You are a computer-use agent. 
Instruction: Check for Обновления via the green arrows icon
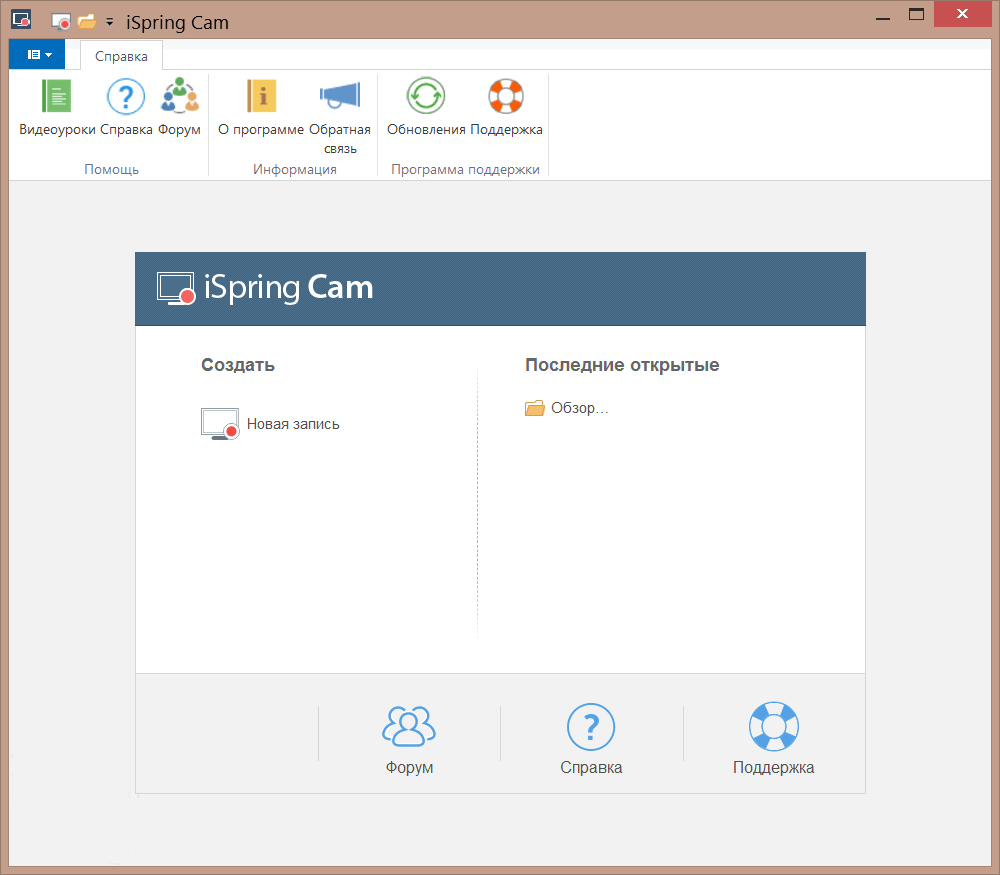coord(426,97)
